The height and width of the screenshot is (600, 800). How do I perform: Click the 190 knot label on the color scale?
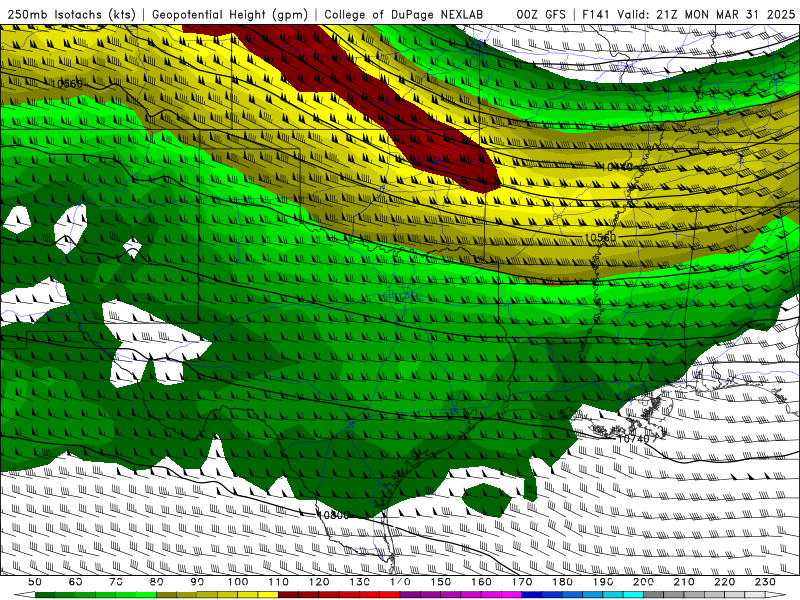[603, 582]
